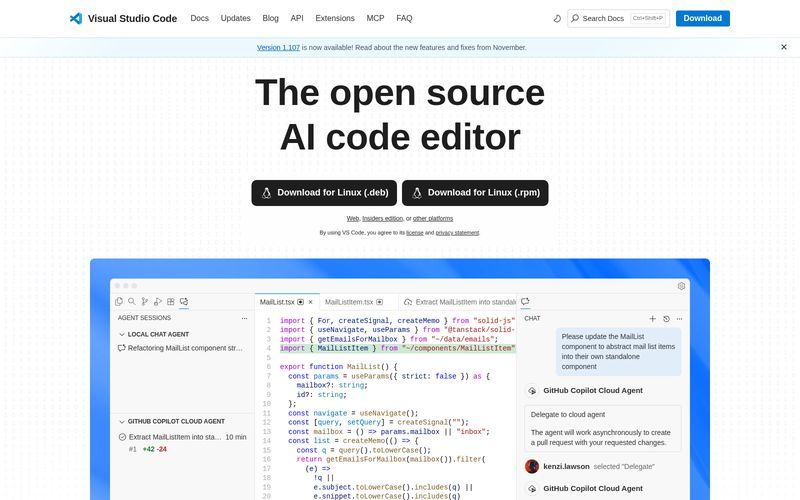Click the first GitHub Copilot Cloud Agent avatar icon

532,390
